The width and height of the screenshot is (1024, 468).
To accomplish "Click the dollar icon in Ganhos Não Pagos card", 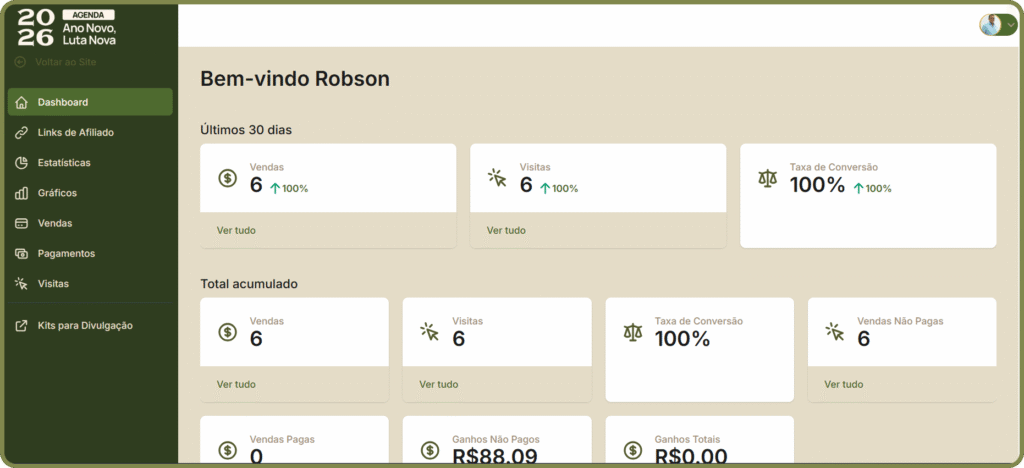I will point(430,451).
